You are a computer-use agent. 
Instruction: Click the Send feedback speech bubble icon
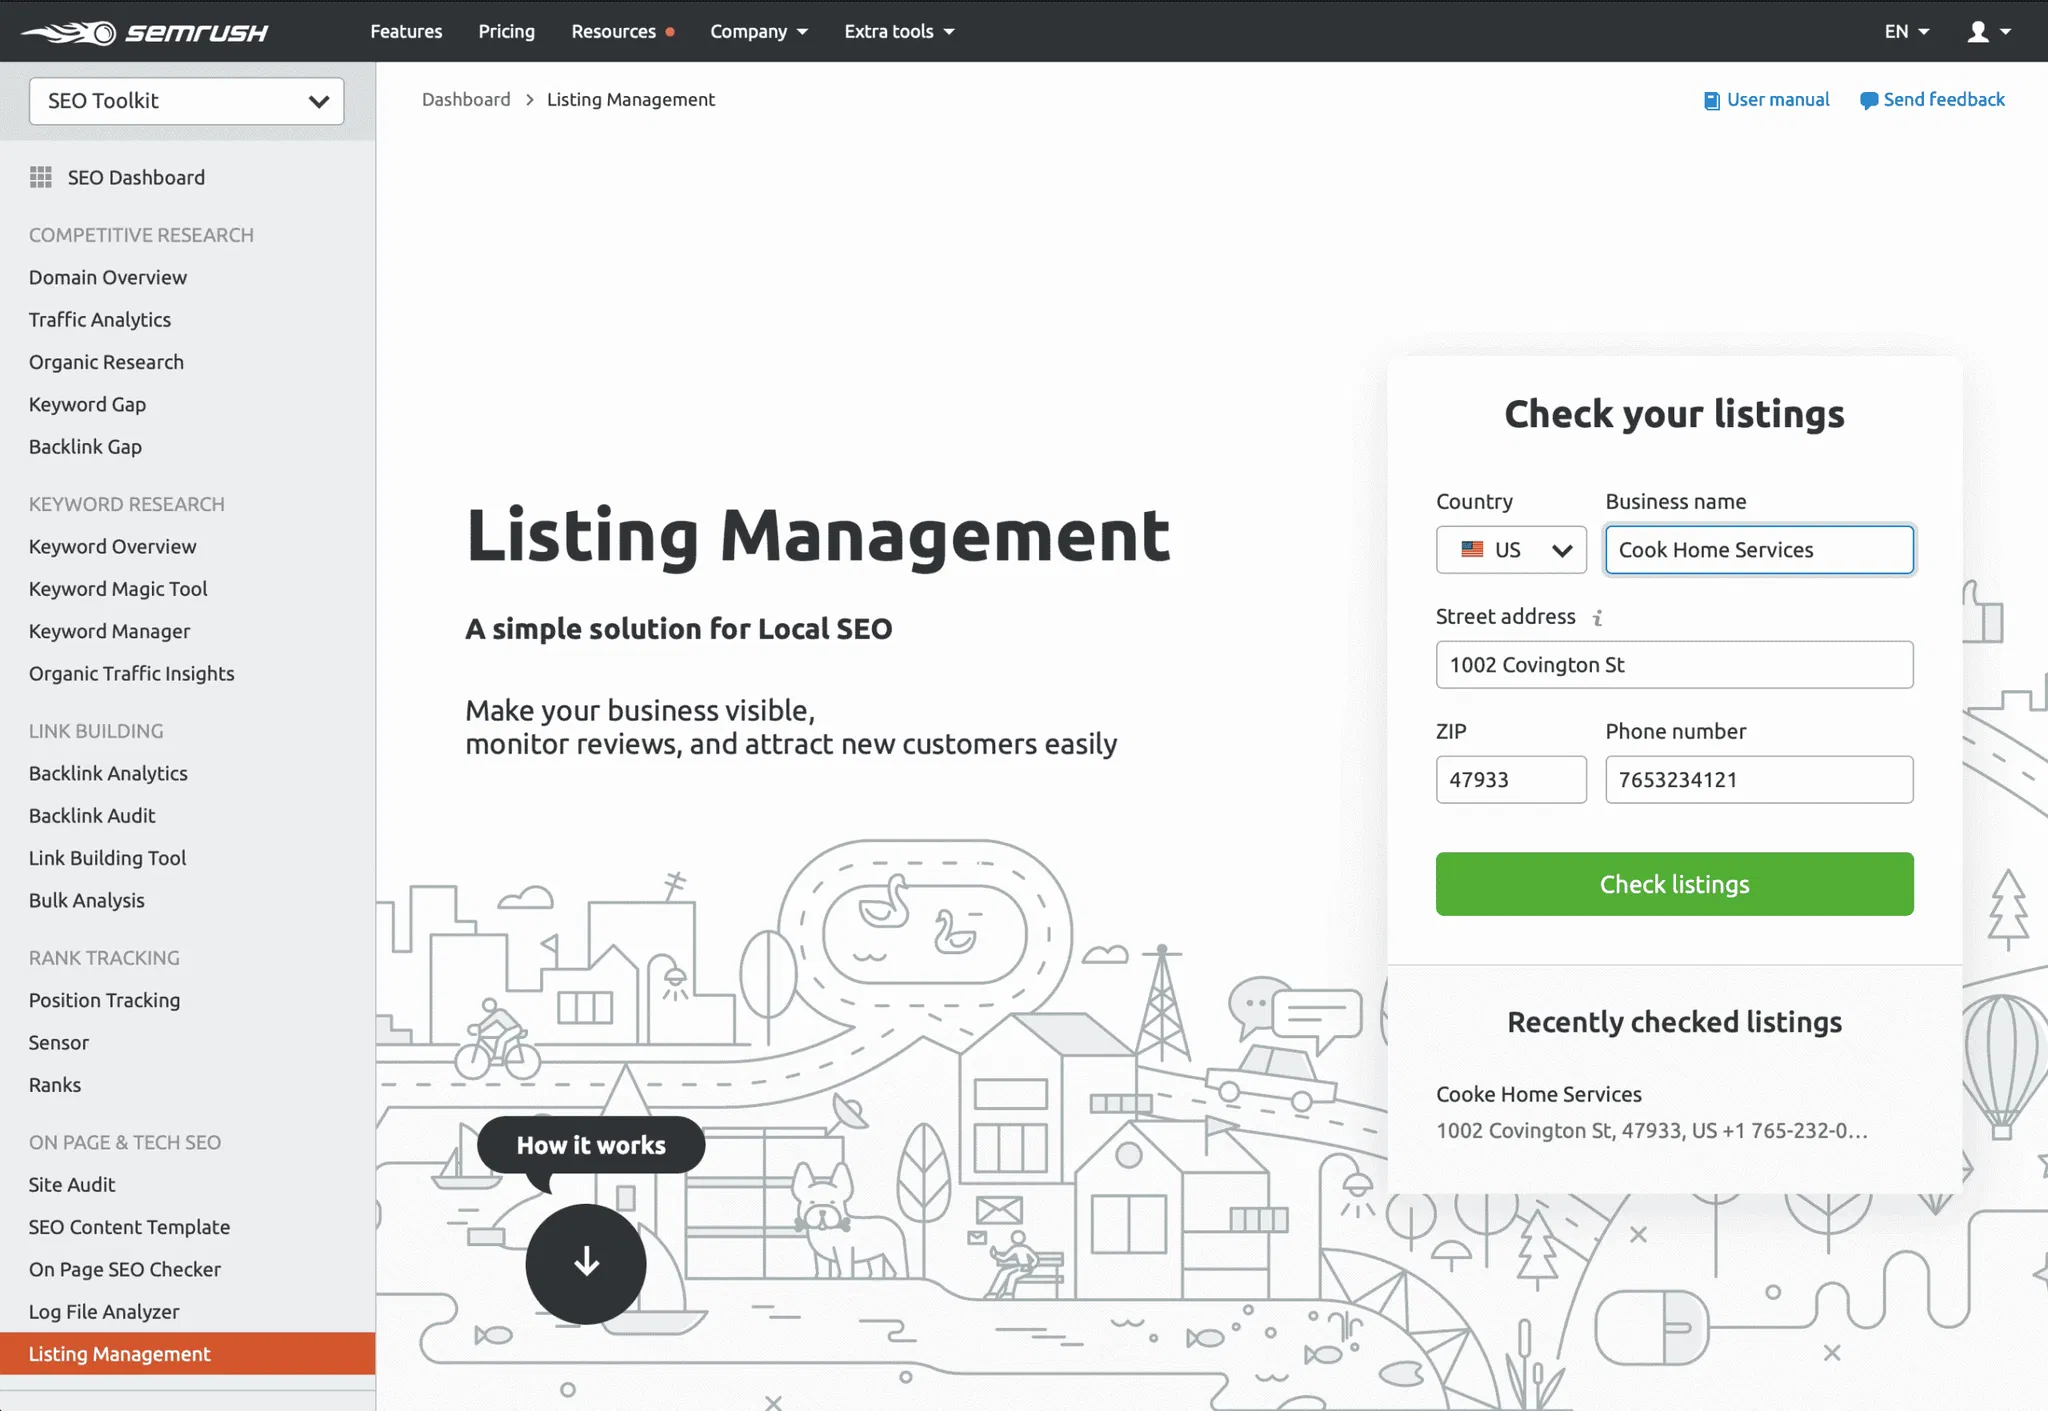coord(1868,100)
